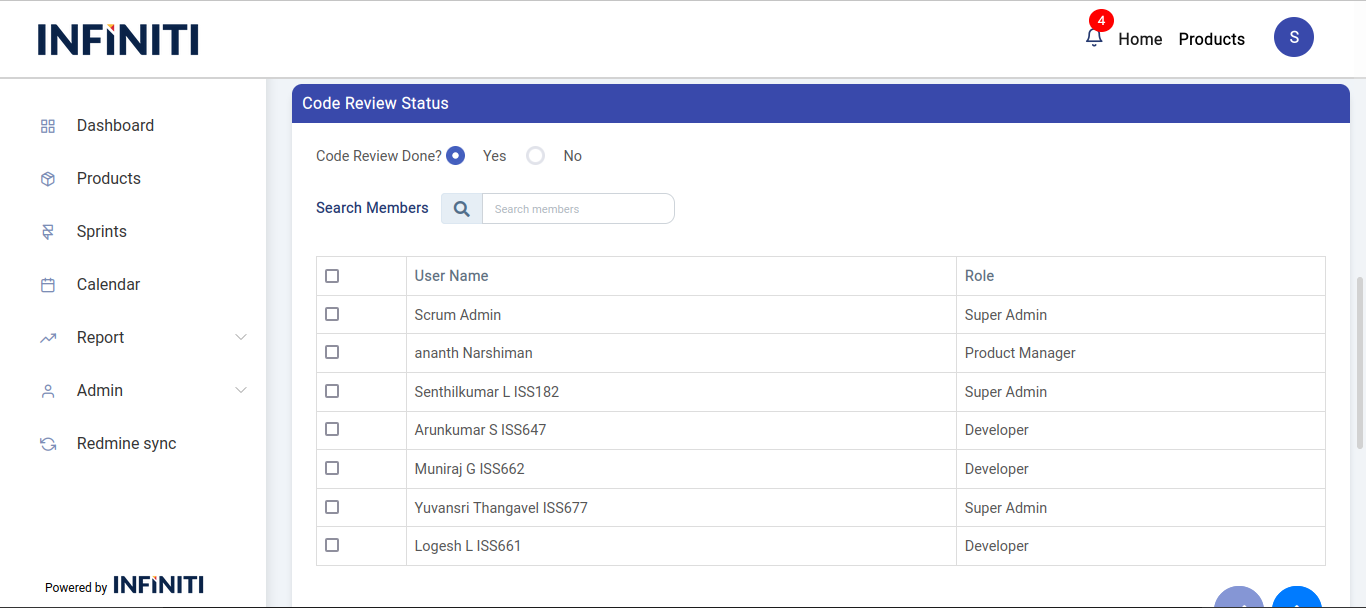Viewport: 1366px width, 608px height.
Task: Click the Calendar icon in sidebar
Action: pos(48,285)
